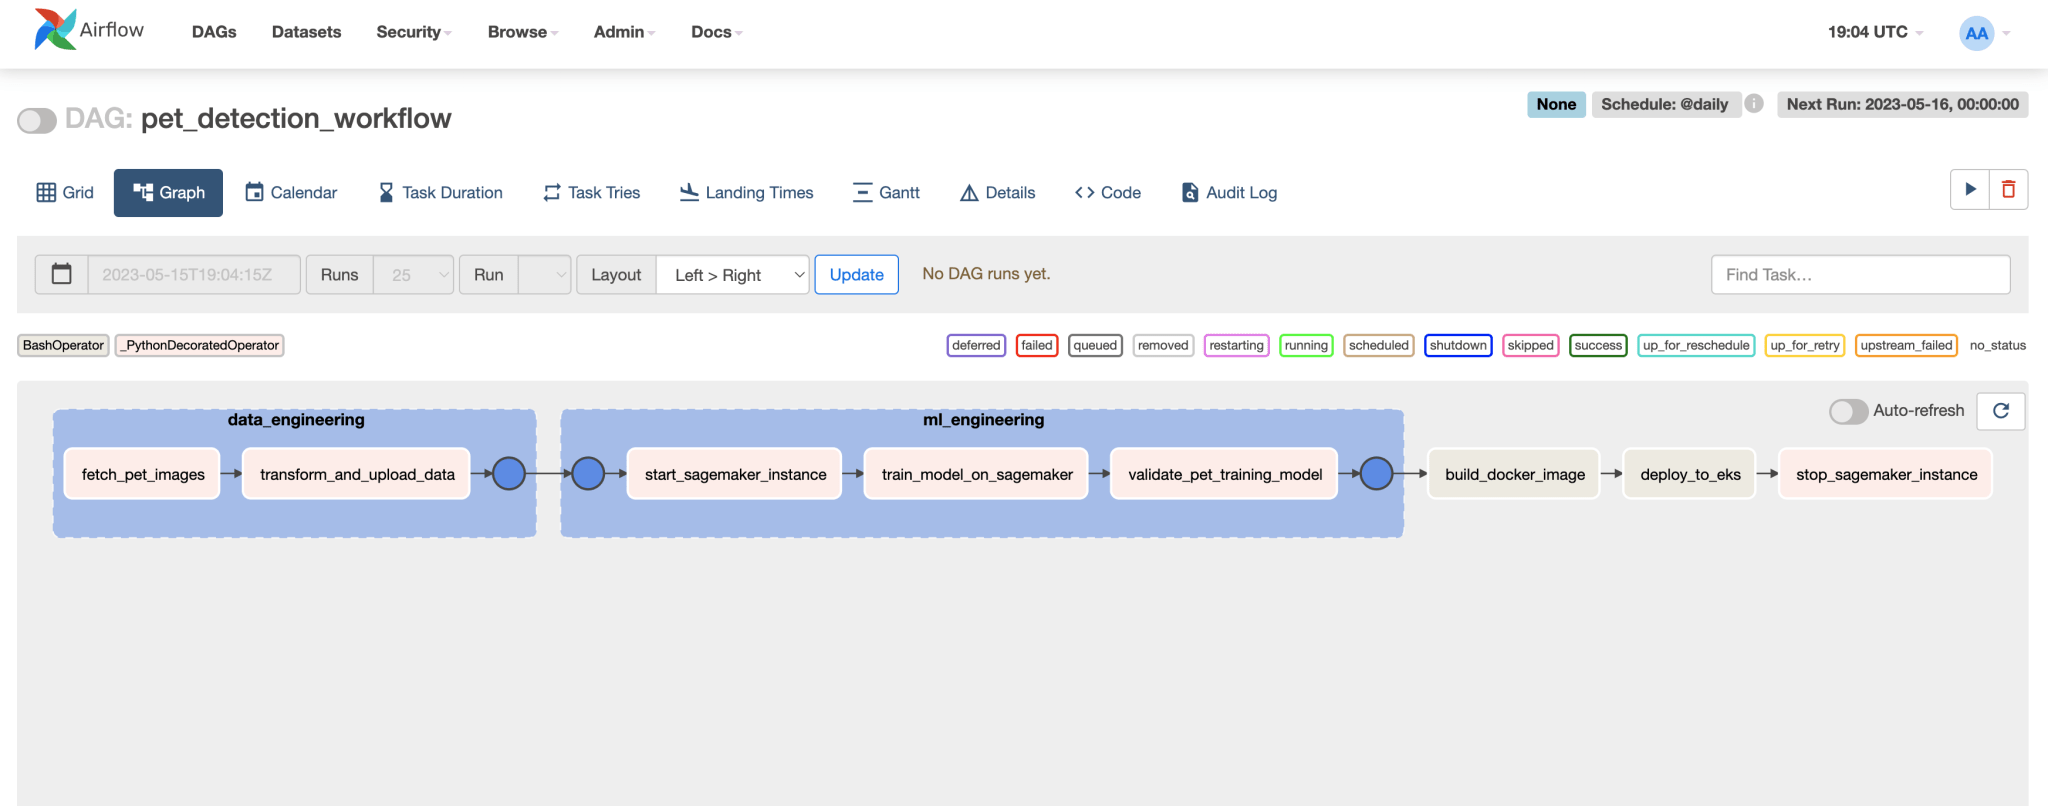Switch to the Calendar tab
2048x806 pixels.
point(291,192)
